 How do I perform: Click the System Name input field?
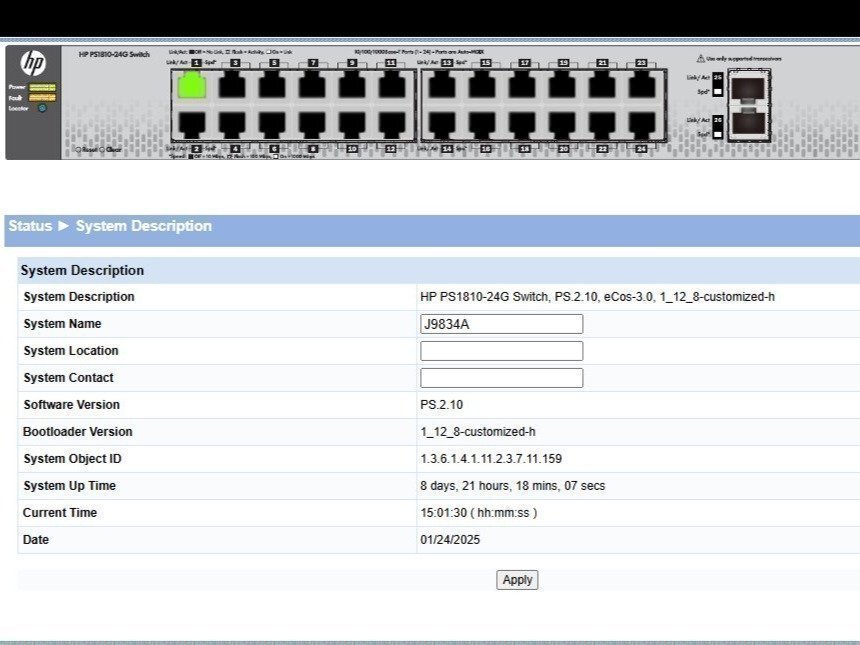click(501, 324)
